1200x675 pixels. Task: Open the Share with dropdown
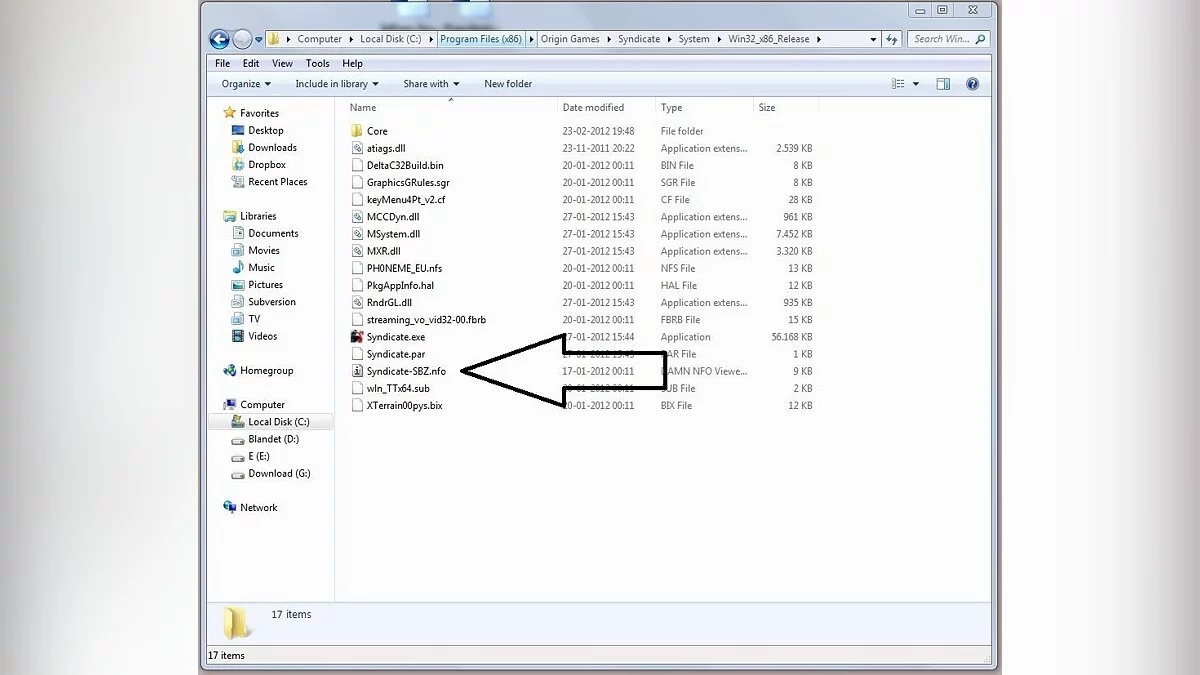431,84
